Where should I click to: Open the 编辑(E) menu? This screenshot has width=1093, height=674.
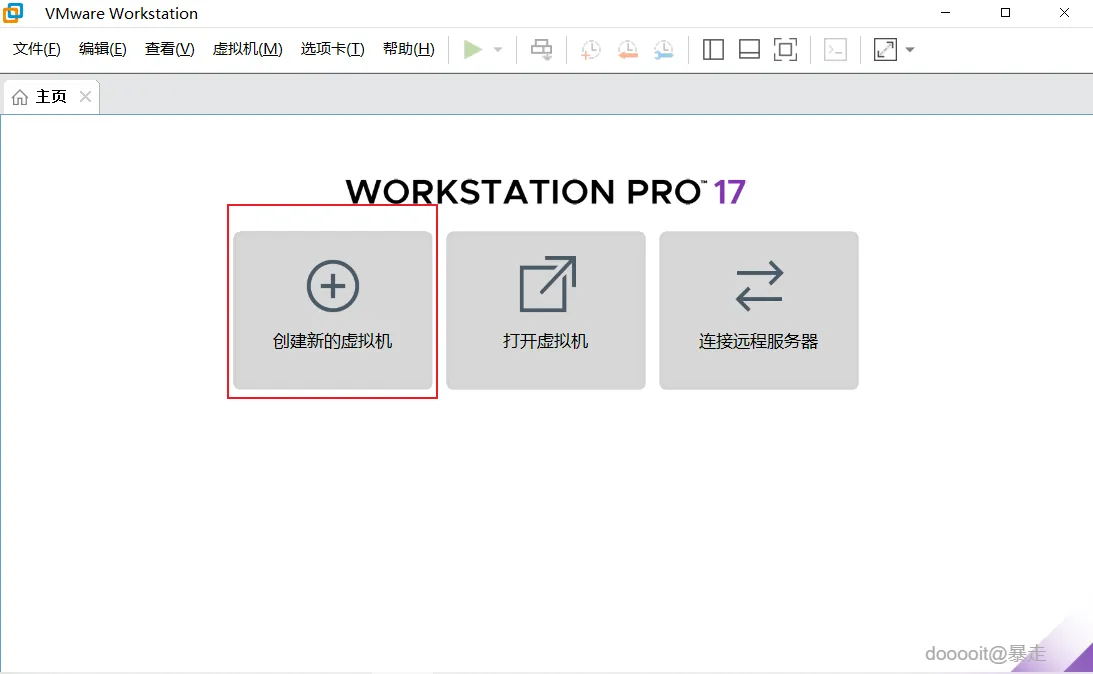(x=101, y=48)
